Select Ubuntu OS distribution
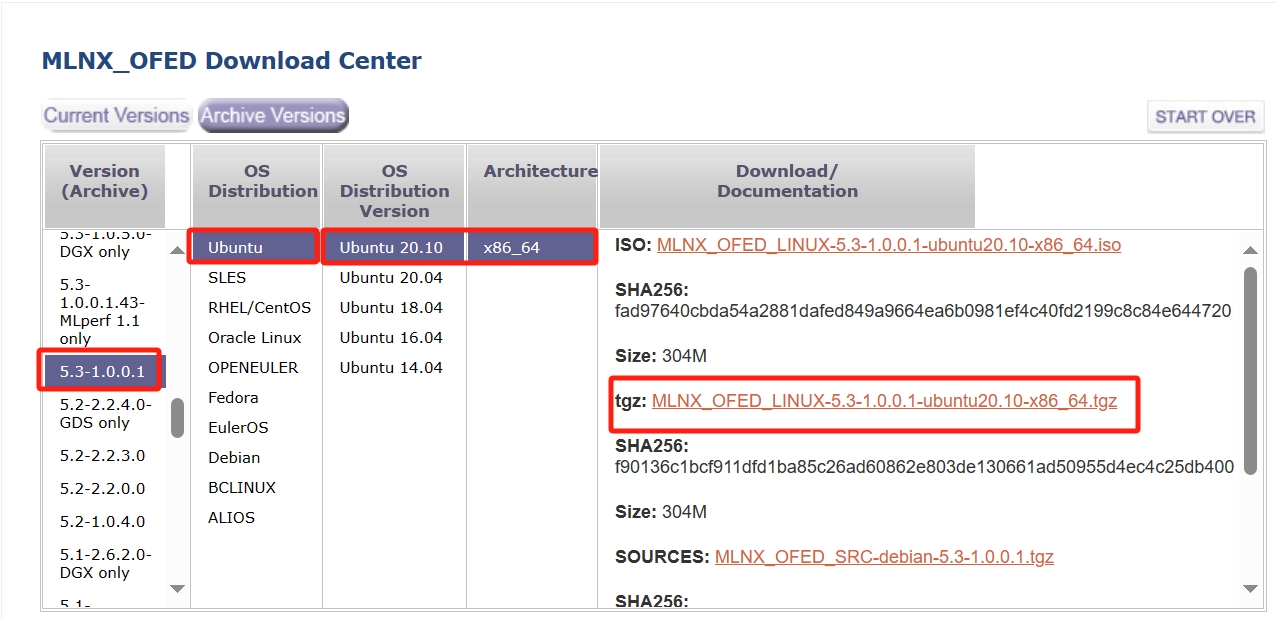The image size is (1276, 618). click(x=255, y=247)
